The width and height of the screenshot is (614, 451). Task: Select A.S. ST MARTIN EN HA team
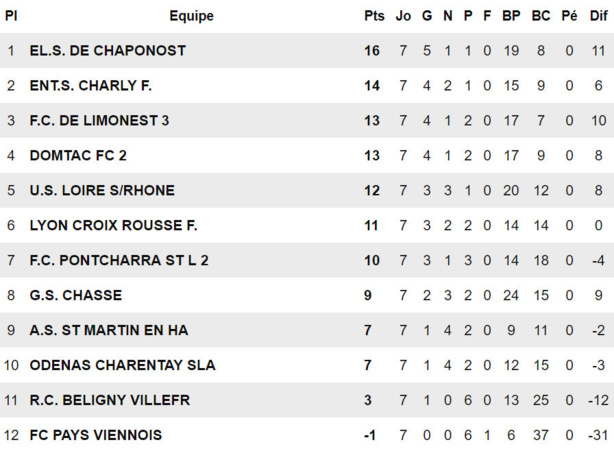click(109, 331)
